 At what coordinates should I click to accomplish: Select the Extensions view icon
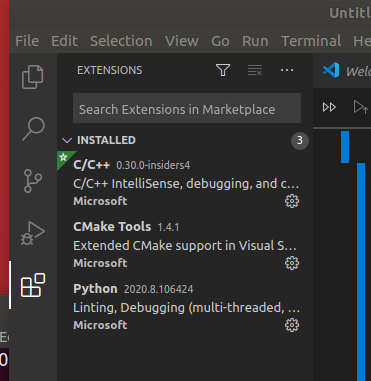click(33, 285)
